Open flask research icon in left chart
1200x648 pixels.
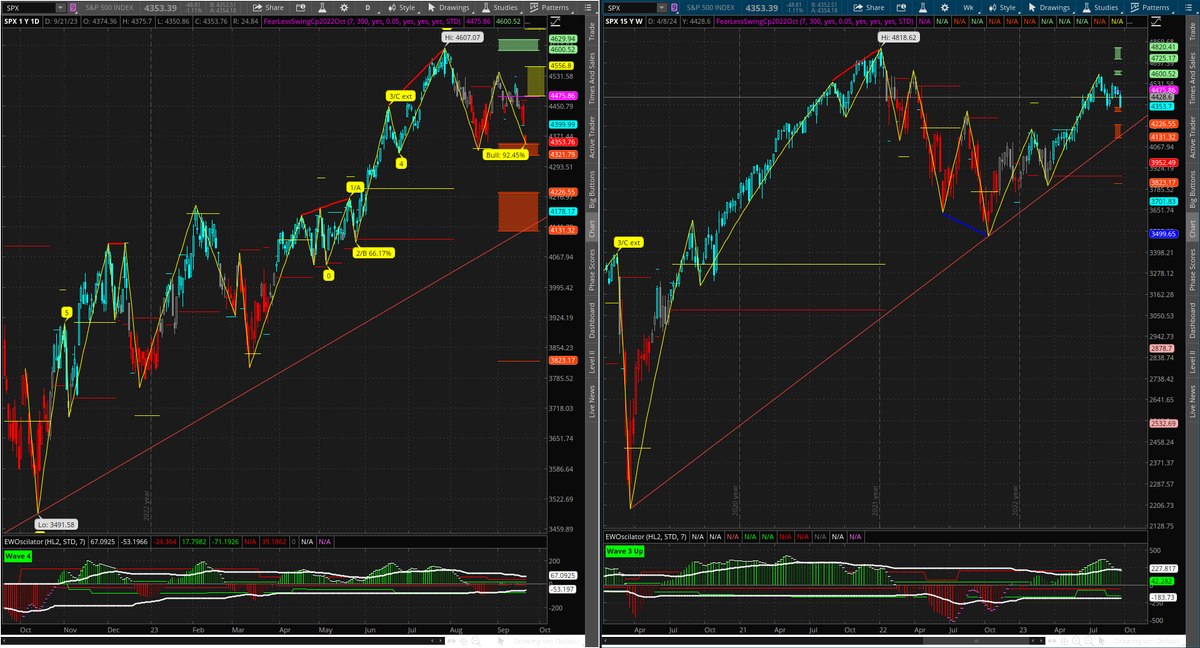point(322,7)
